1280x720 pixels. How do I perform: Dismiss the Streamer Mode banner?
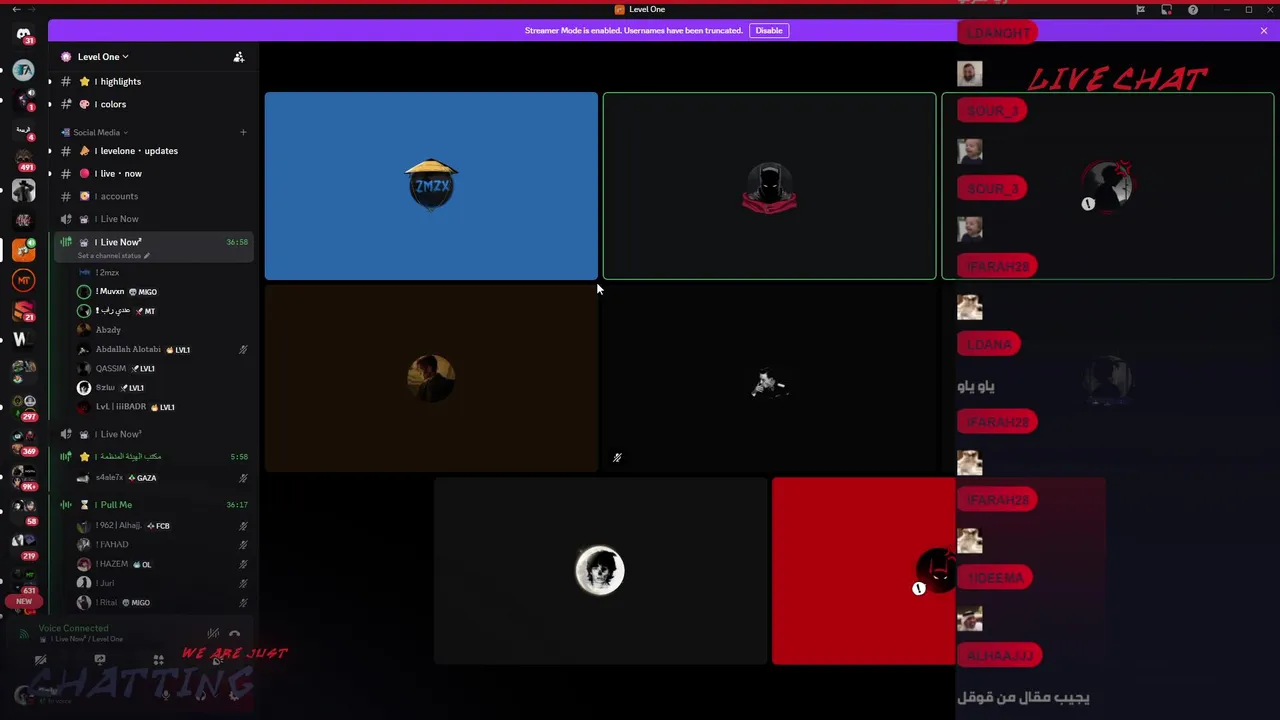pyautogui.click(x=1264, y=30)
